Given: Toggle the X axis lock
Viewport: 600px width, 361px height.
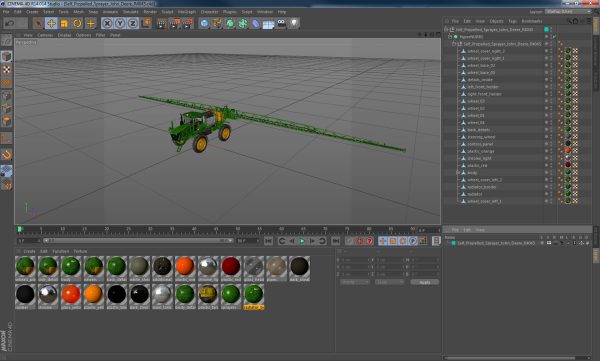Looking at the screenshot, I should (107, 24).
